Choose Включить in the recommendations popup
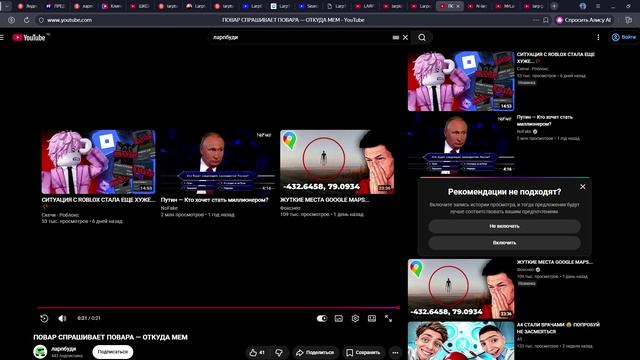This screenshot has width=640, height=360. click(x=504, y=243)
